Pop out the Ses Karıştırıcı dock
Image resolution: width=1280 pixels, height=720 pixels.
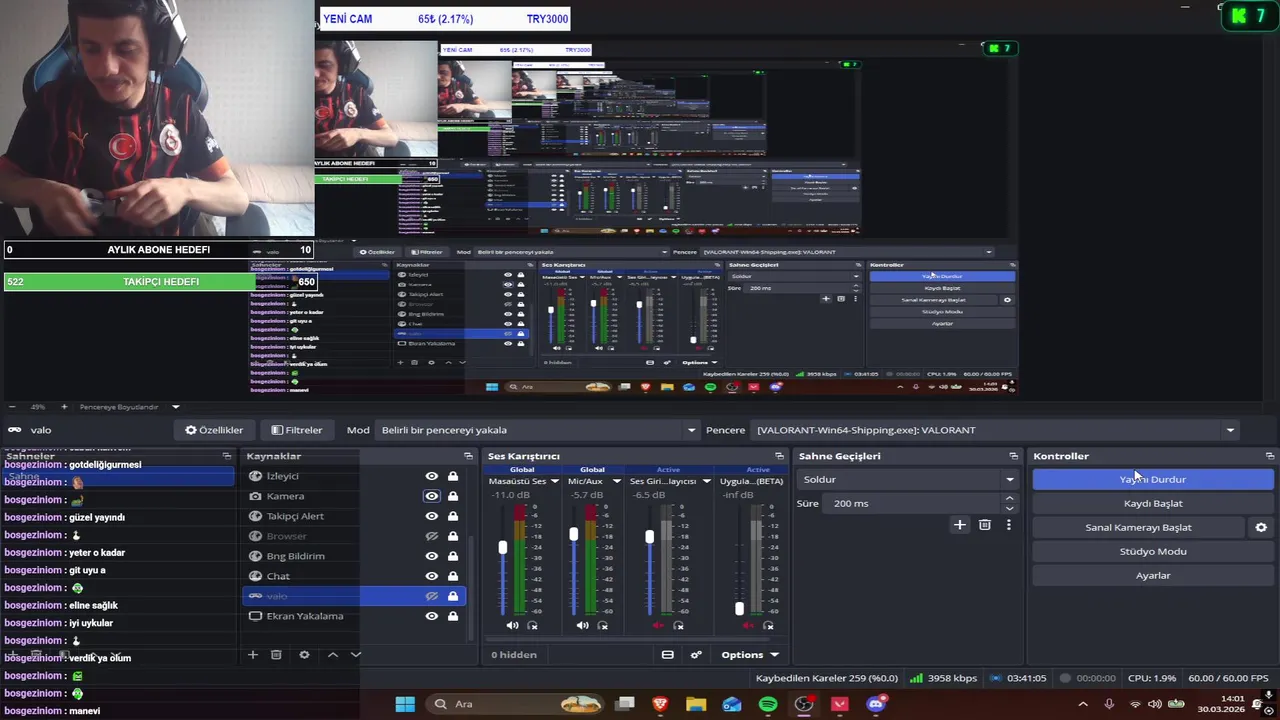779,456
